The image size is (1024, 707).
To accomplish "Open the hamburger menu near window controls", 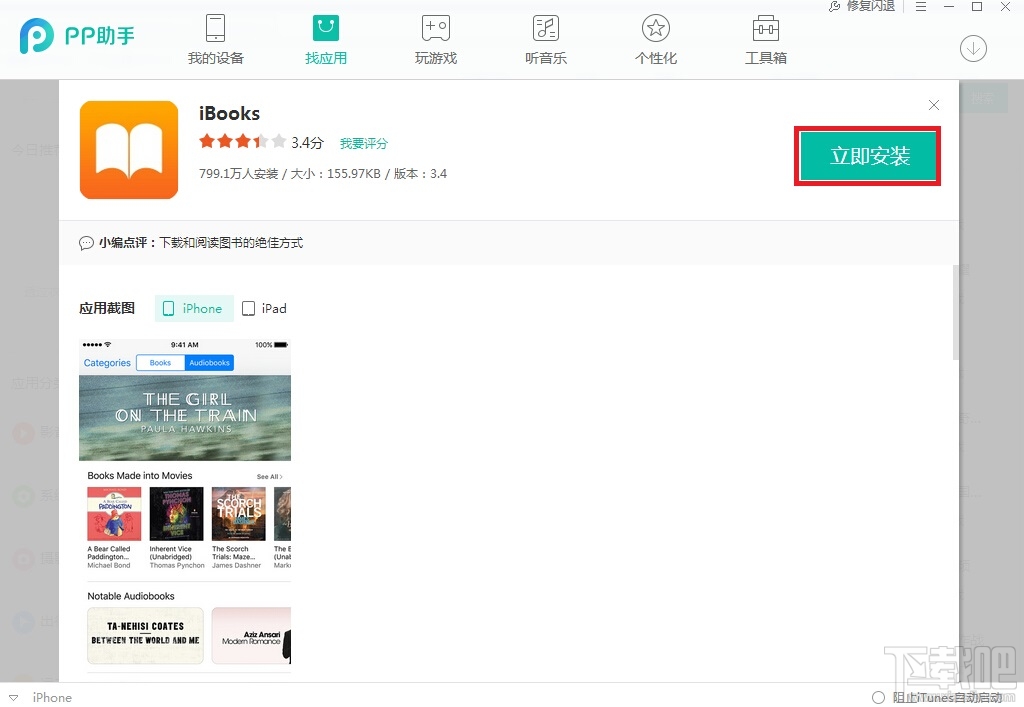I will pyautogui.click(x=920, y=7).
